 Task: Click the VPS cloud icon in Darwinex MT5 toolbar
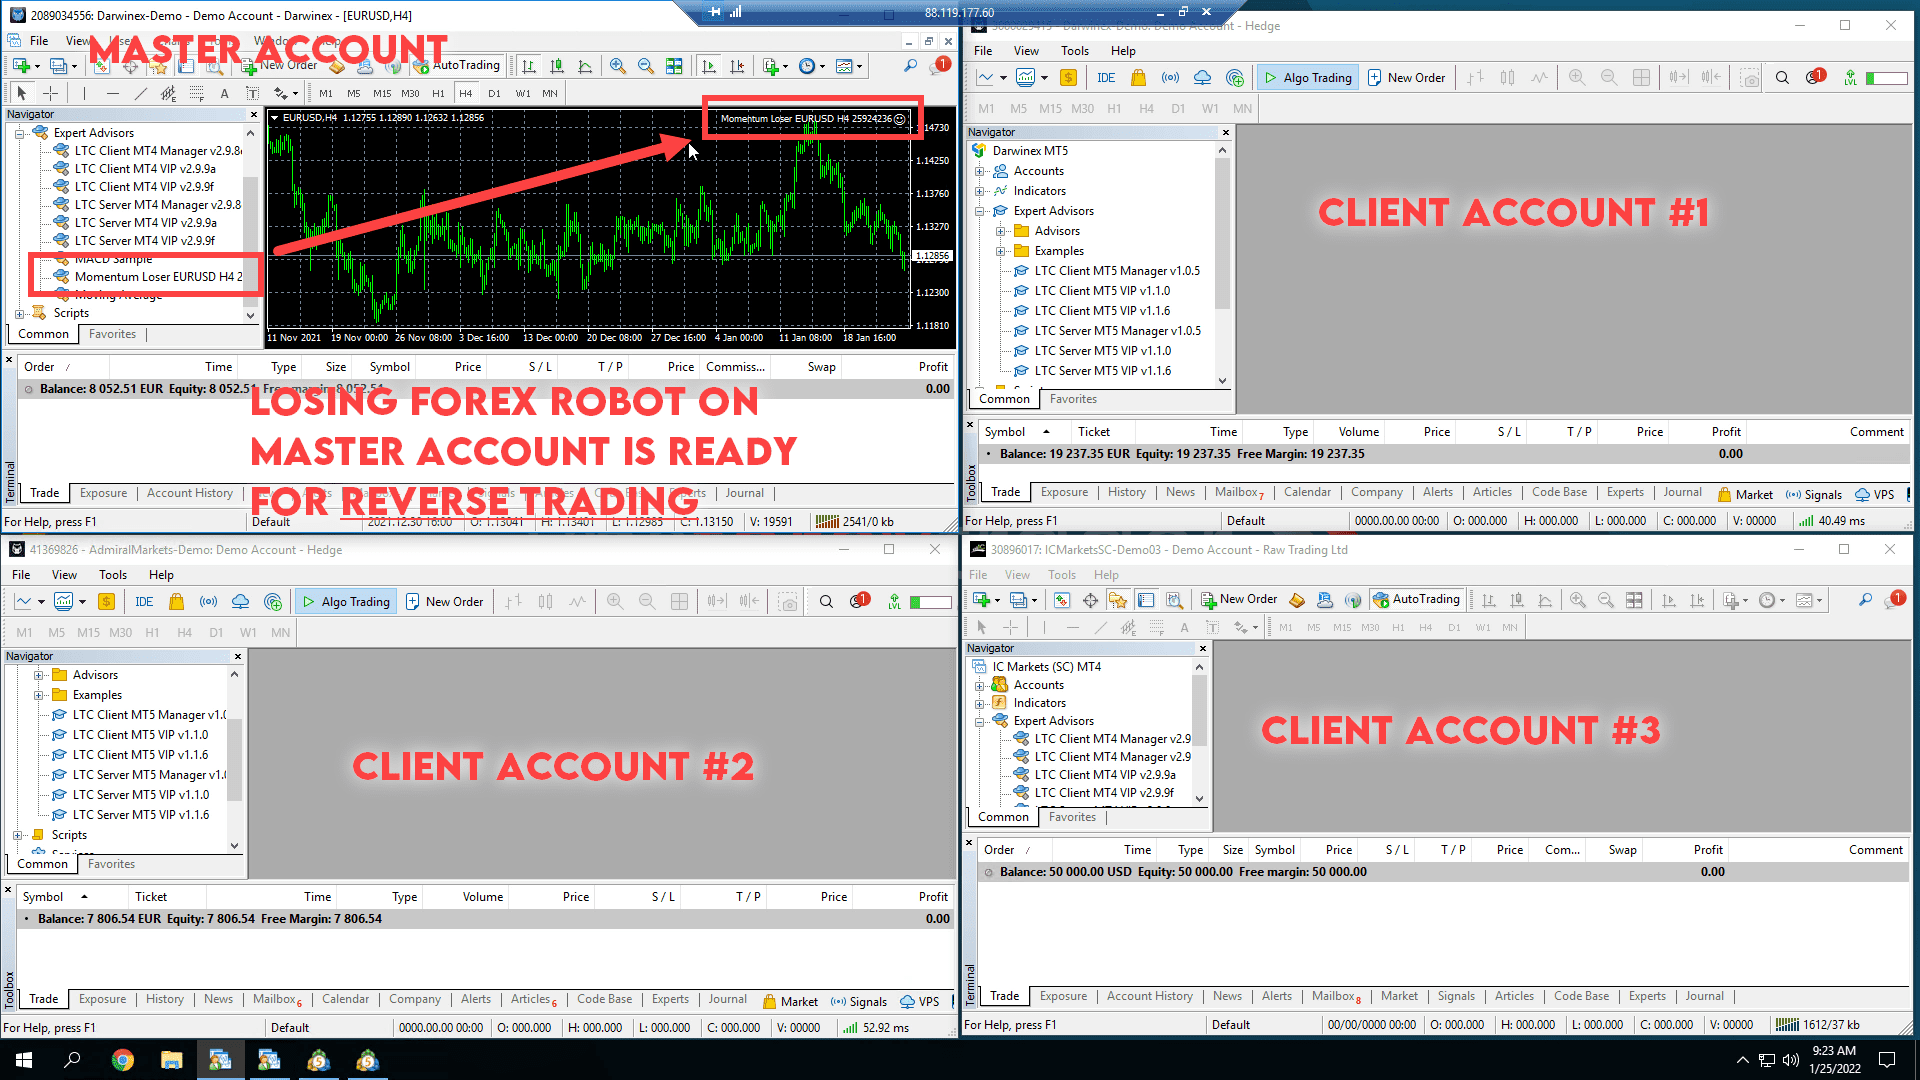coord(1202,78)
